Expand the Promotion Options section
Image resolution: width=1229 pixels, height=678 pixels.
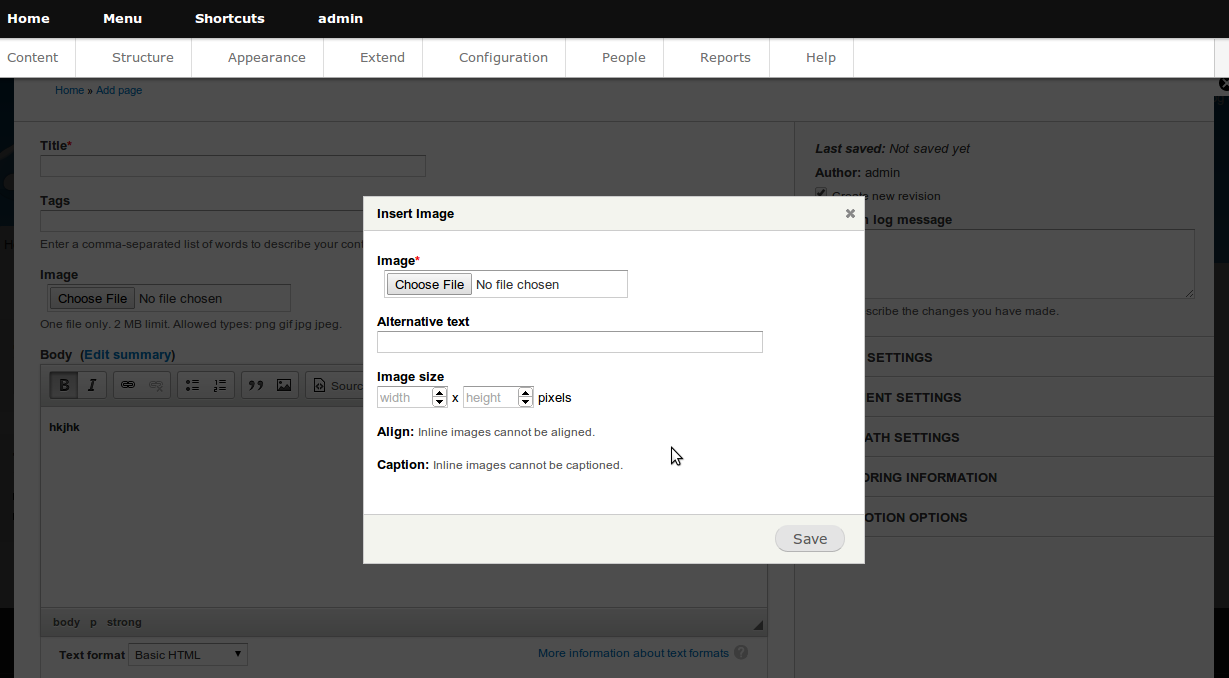click(915, 517)
